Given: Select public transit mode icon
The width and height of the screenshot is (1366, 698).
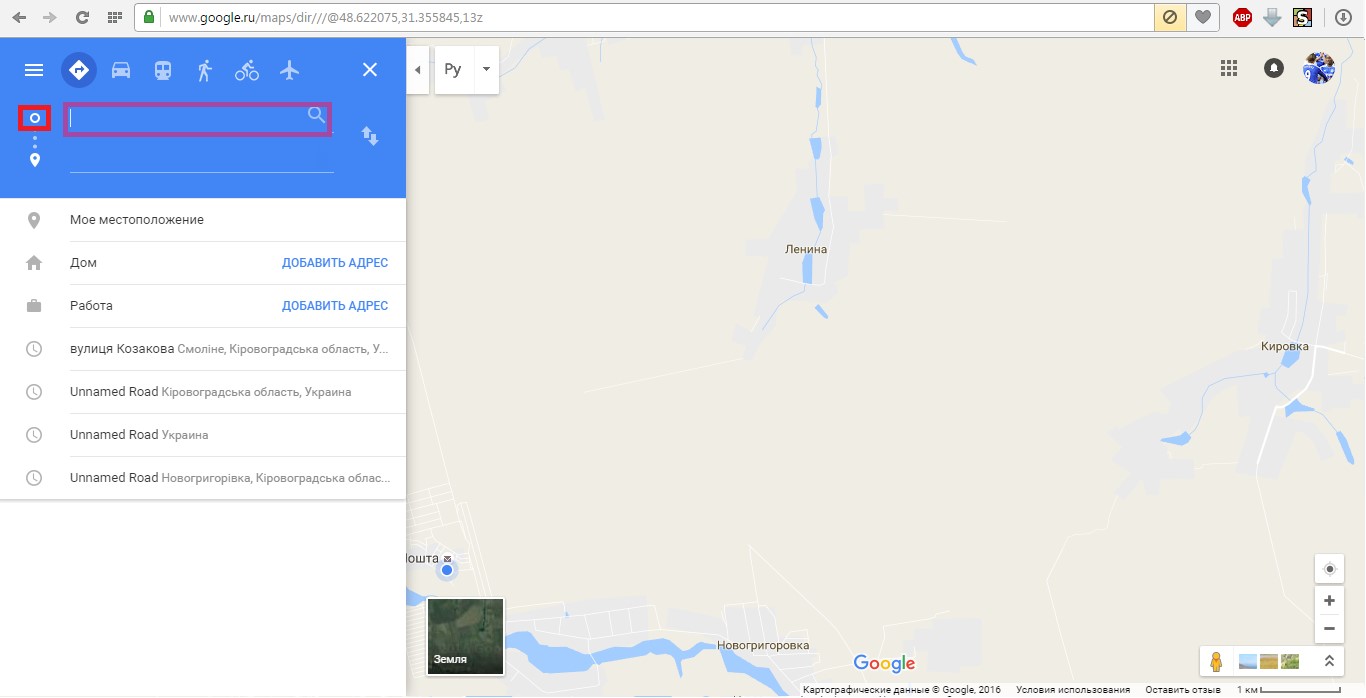Looking at the screenshot, I should coord(162,70).
